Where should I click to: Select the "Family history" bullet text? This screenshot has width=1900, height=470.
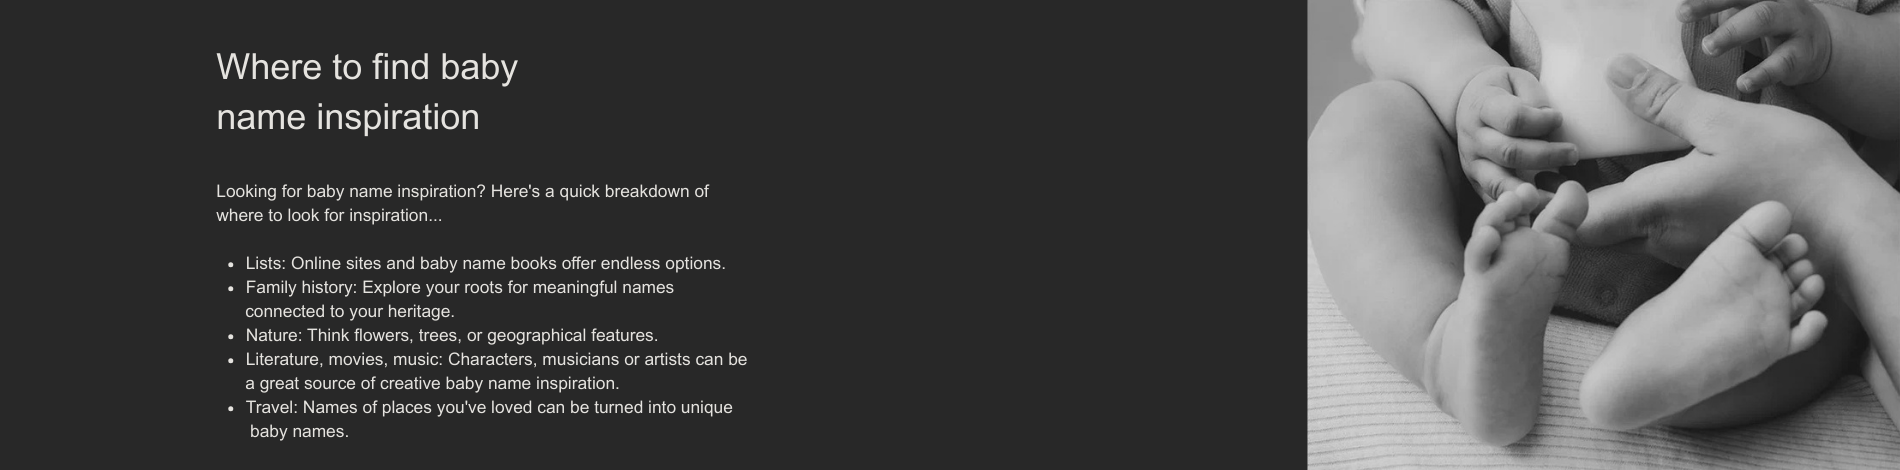click(x=459, y=287)
